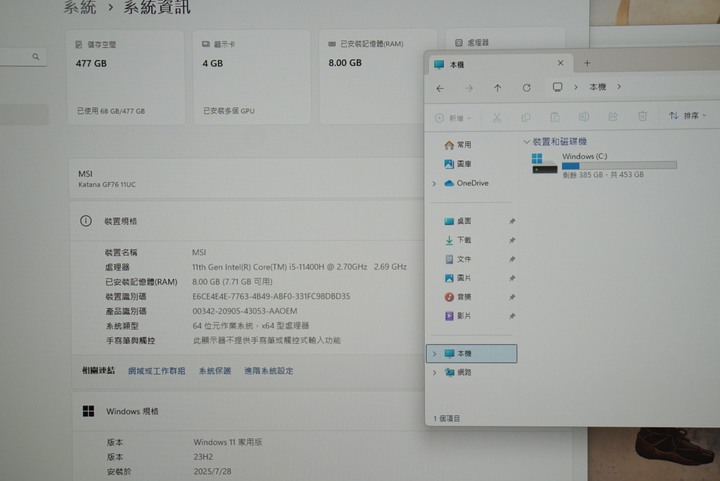Click the Windows 規格 section header
The width and height of the screenshot is (720, 481).
coord(248,411)
